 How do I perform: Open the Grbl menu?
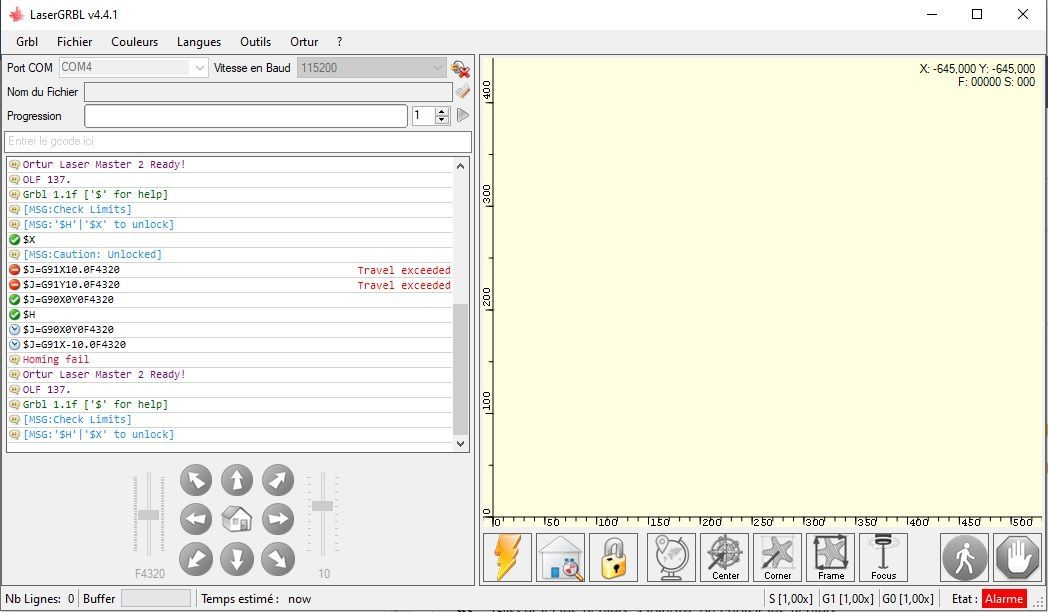27,41
